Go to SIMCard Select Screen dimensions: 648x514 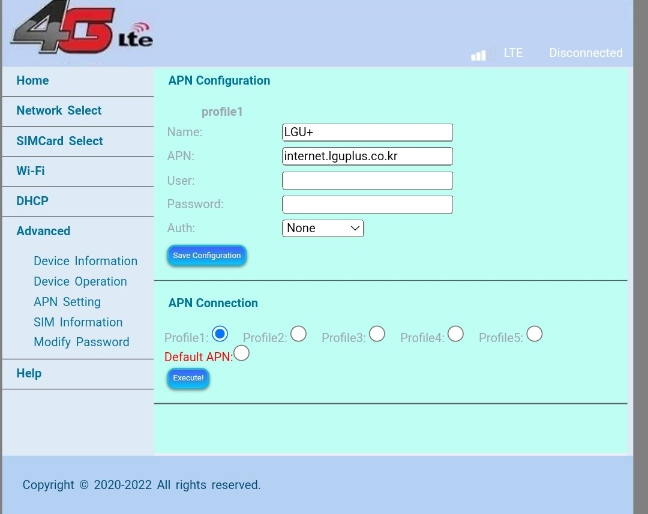60,141
